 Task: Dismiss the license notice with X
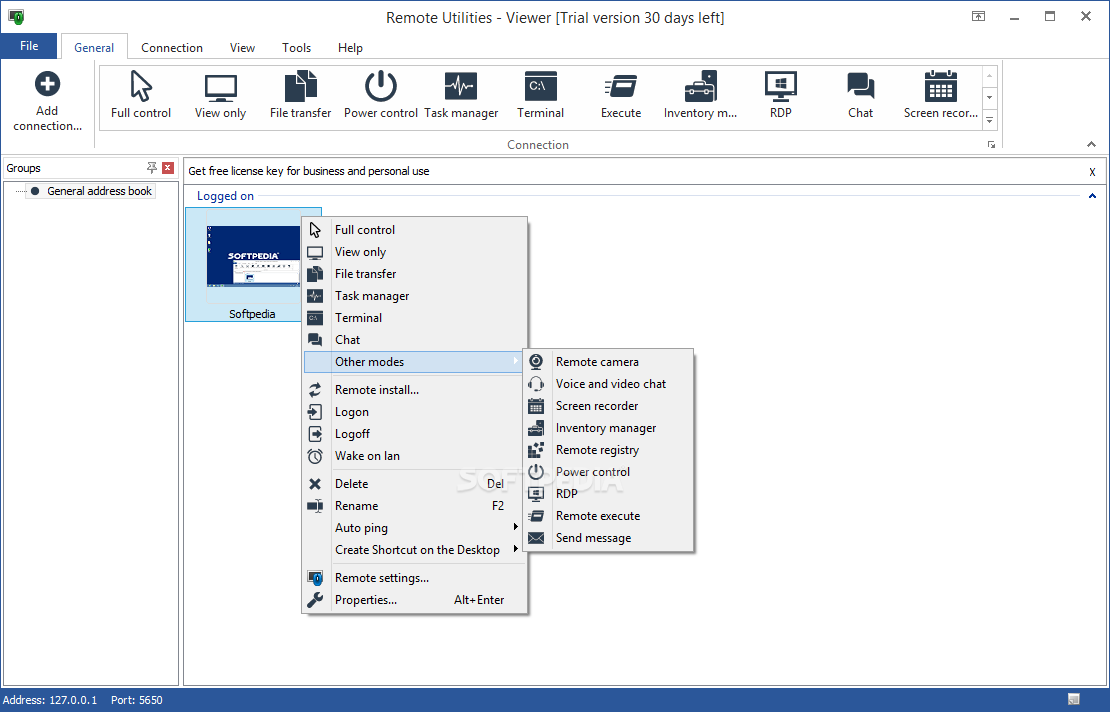tap(1092, 172)
